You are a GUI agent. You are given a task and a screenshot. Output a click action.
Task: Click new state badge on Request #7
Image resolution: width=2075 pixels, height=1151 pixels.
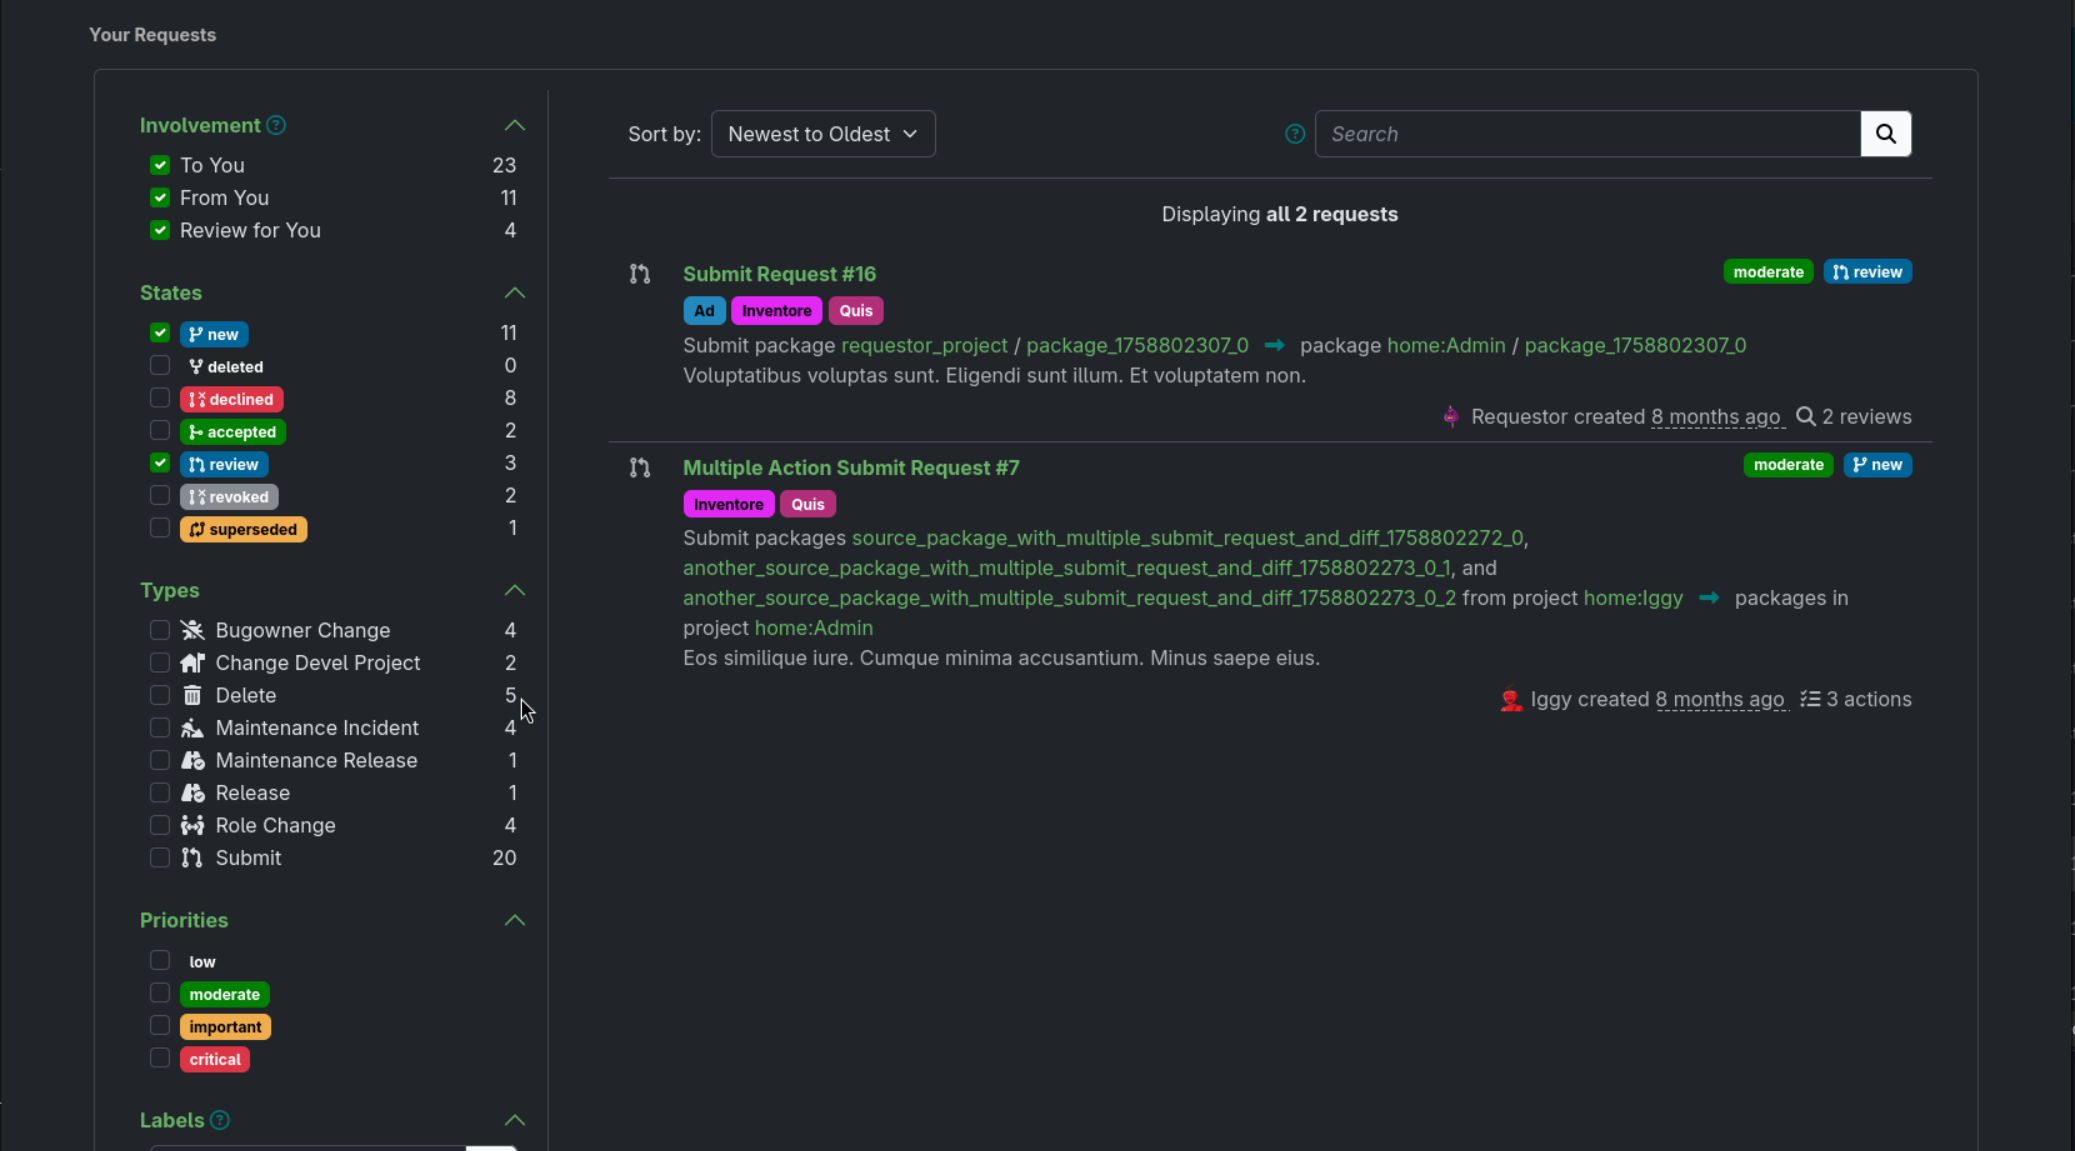[1877, 465]
